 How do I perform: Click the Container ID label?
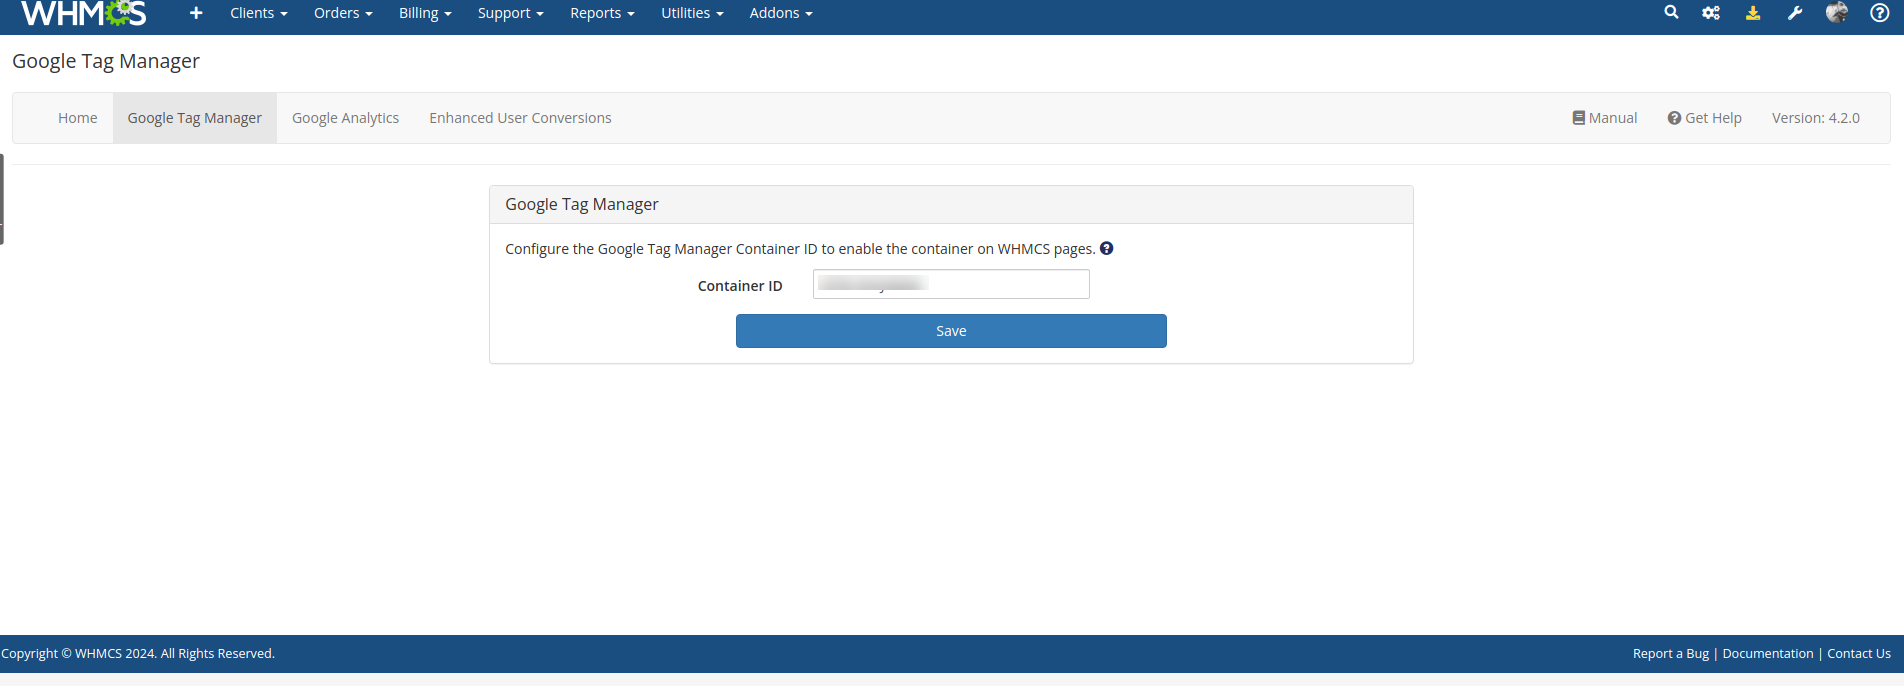tap(740, 286)
